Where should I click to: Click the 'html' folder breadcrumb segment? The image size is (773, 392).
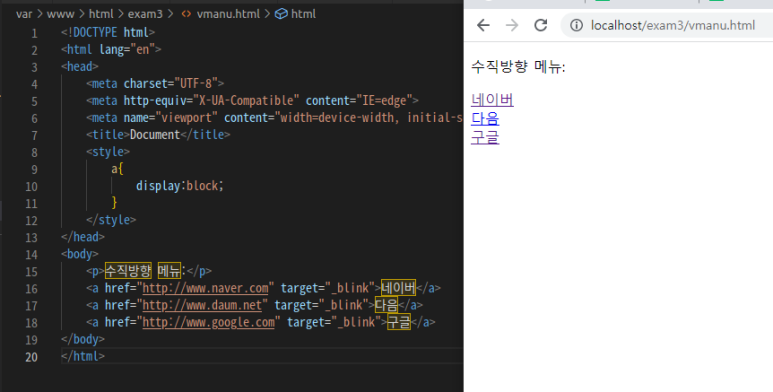pyautogui.click(x=101, y=14)
